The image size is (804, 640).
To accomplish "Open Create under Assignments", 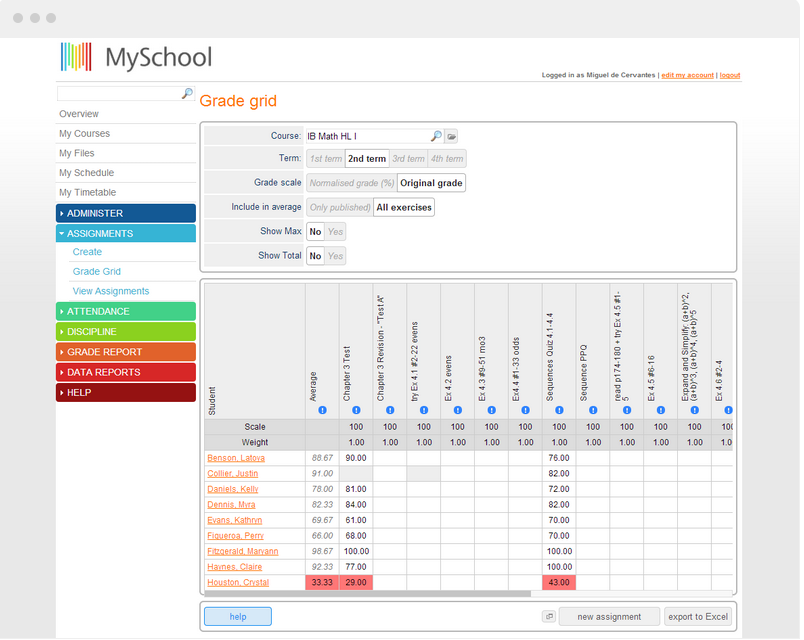I will click(87, 252).
